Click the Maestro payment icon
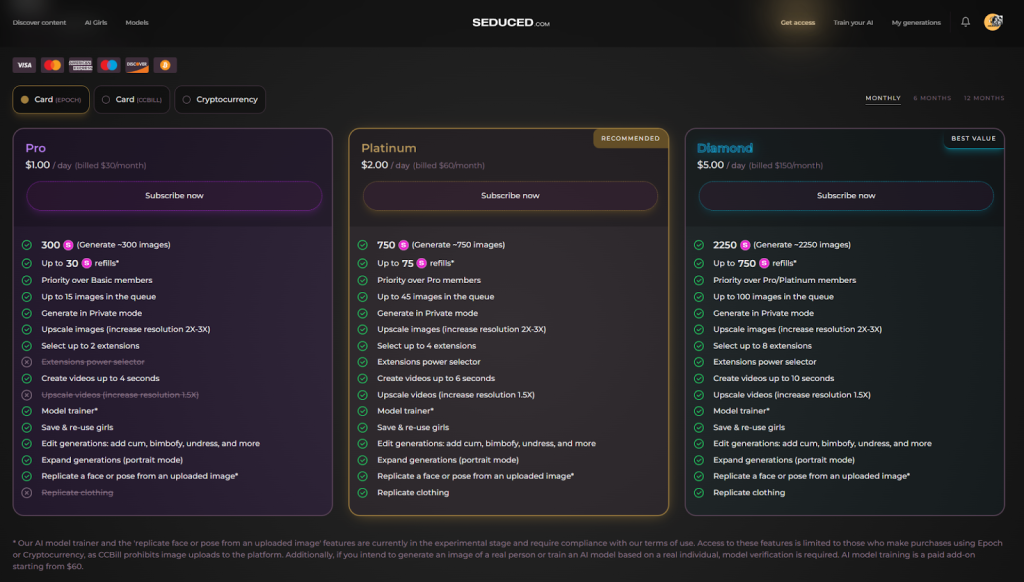The image size is (1024, 582). (x=108, y=65)
